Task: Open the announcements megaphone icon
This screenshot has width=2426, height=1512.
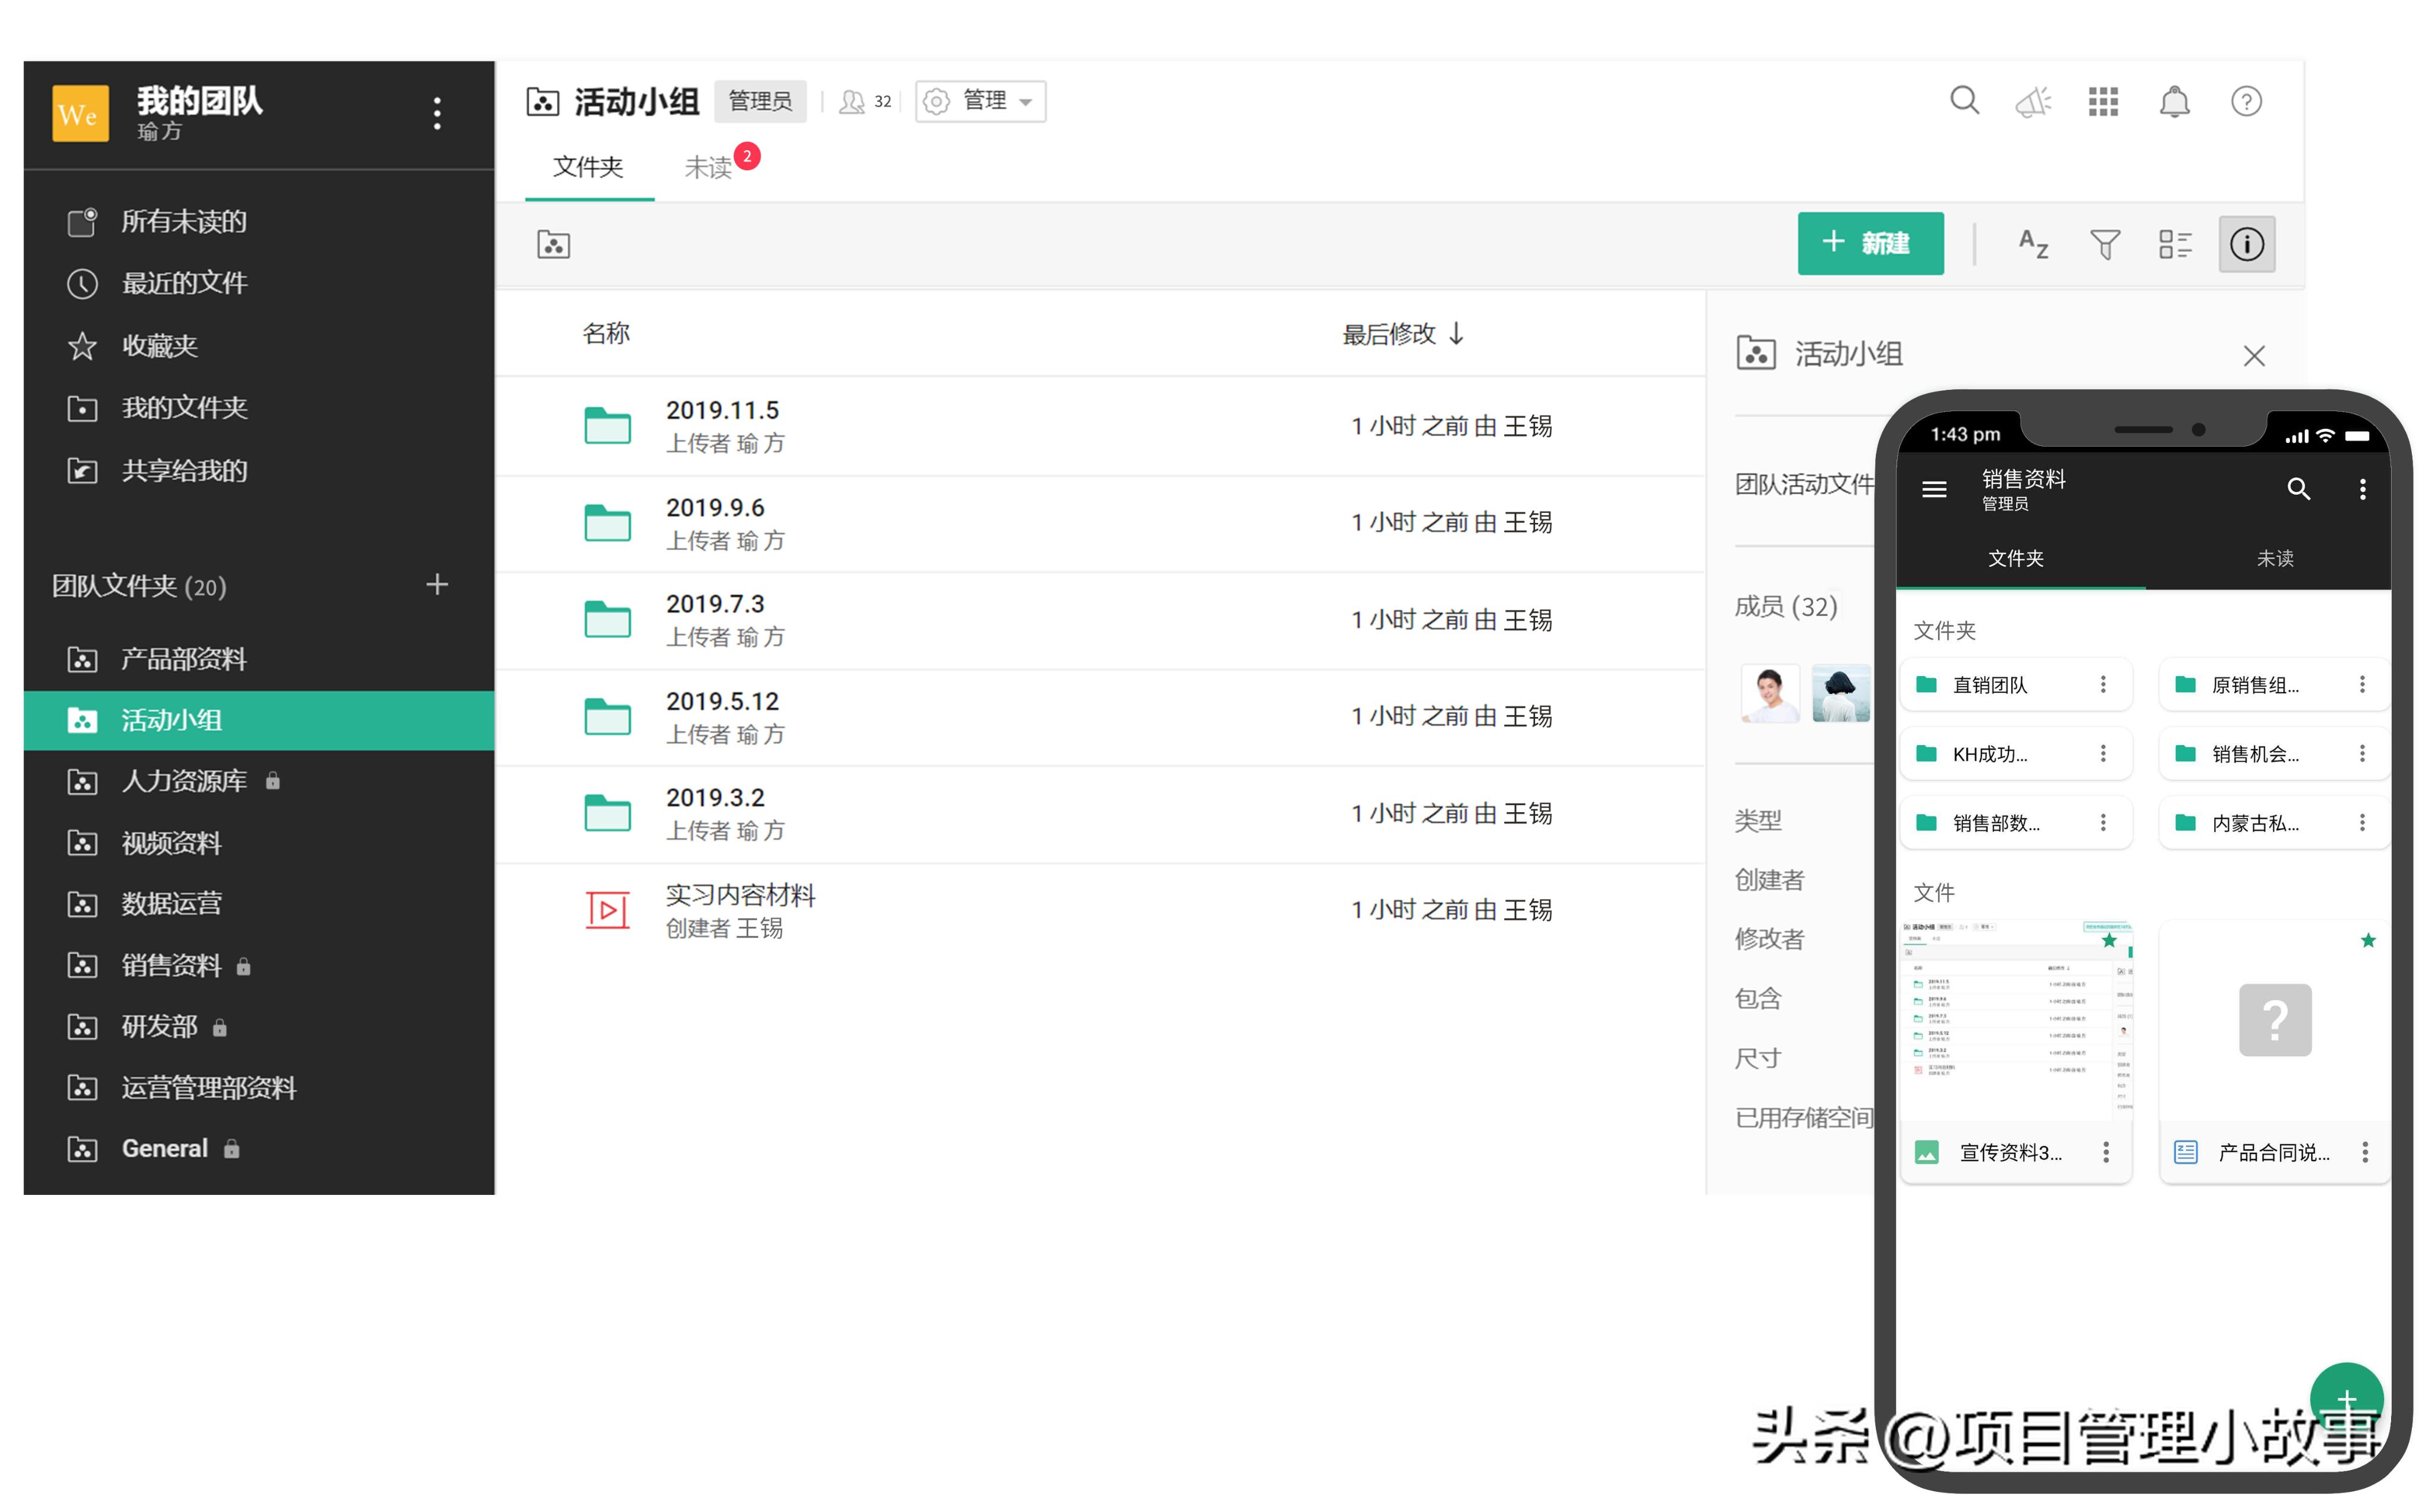Action: [x=2033, y=101]
